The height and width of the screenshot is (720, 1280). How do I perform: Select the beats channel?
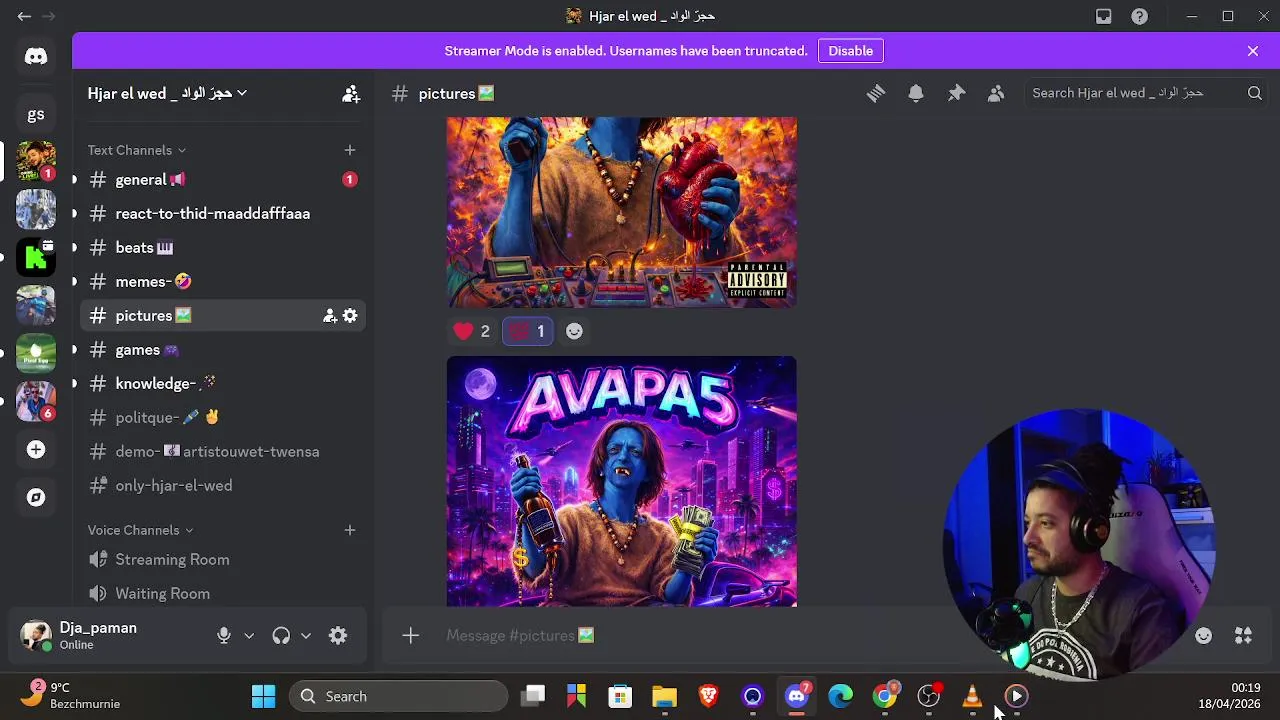pyautogui.click(x=222, y=248)
